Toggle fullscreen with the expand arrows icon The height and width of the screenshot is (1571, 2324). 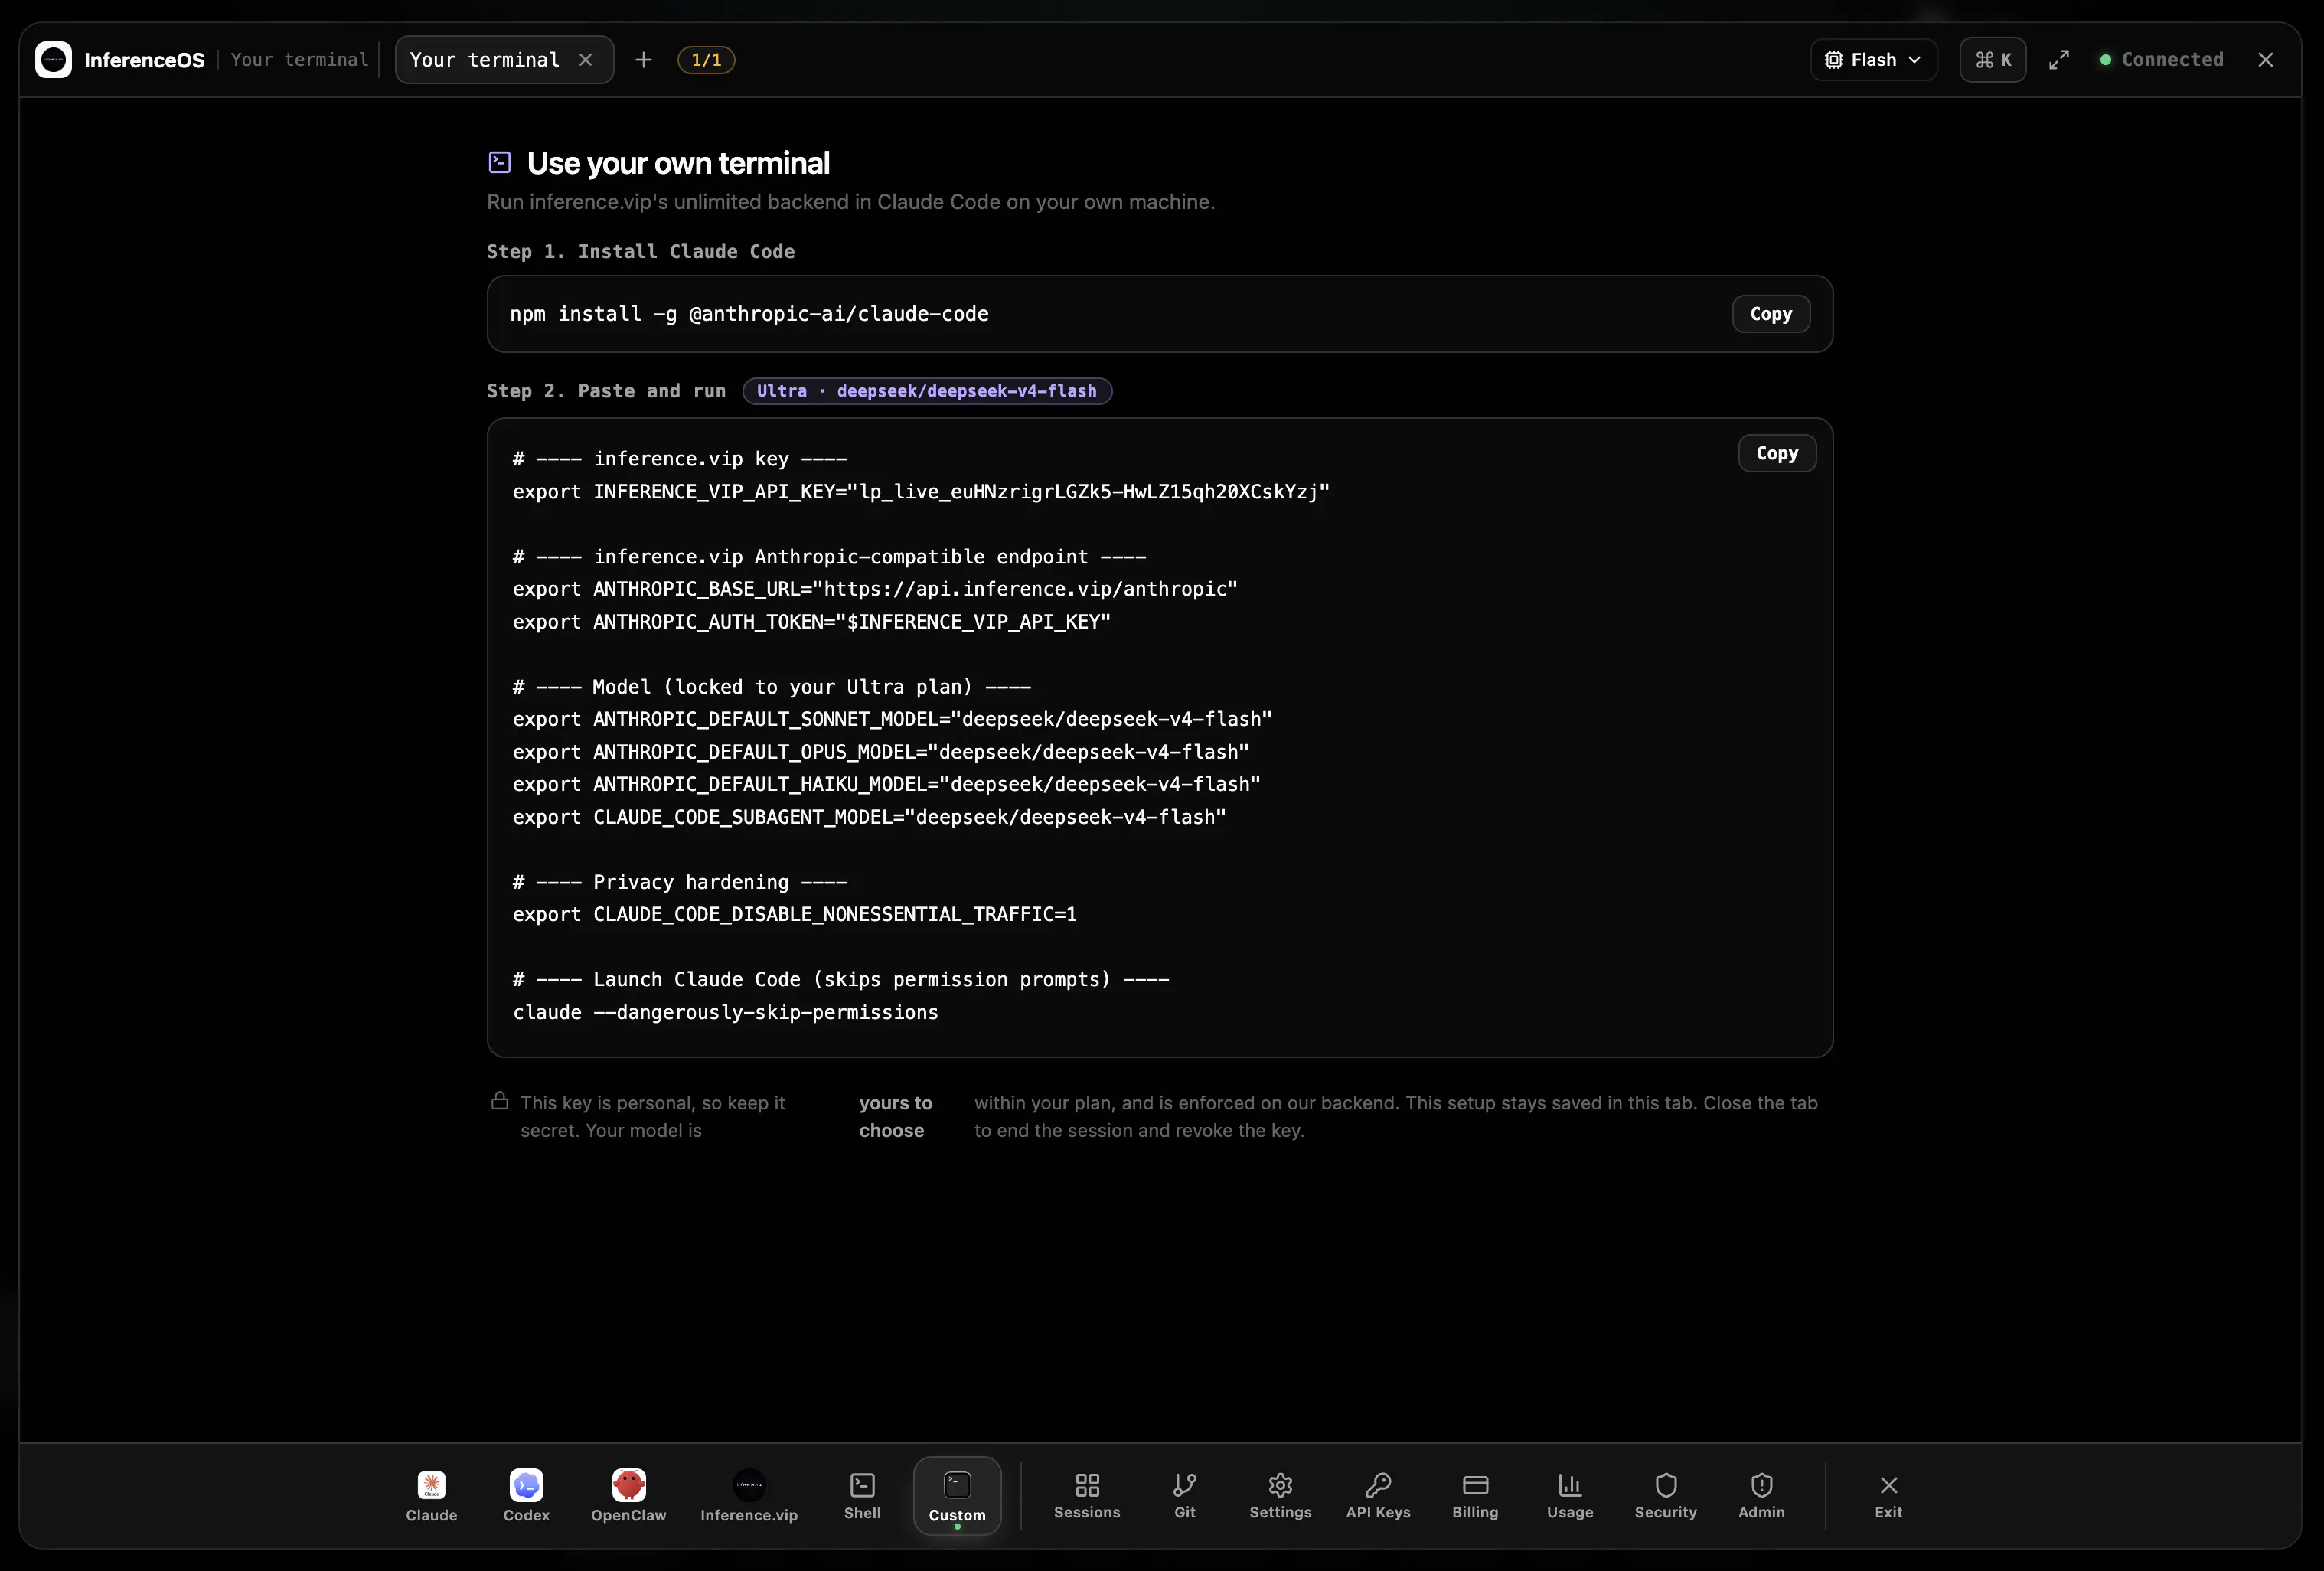point(2058,60)
